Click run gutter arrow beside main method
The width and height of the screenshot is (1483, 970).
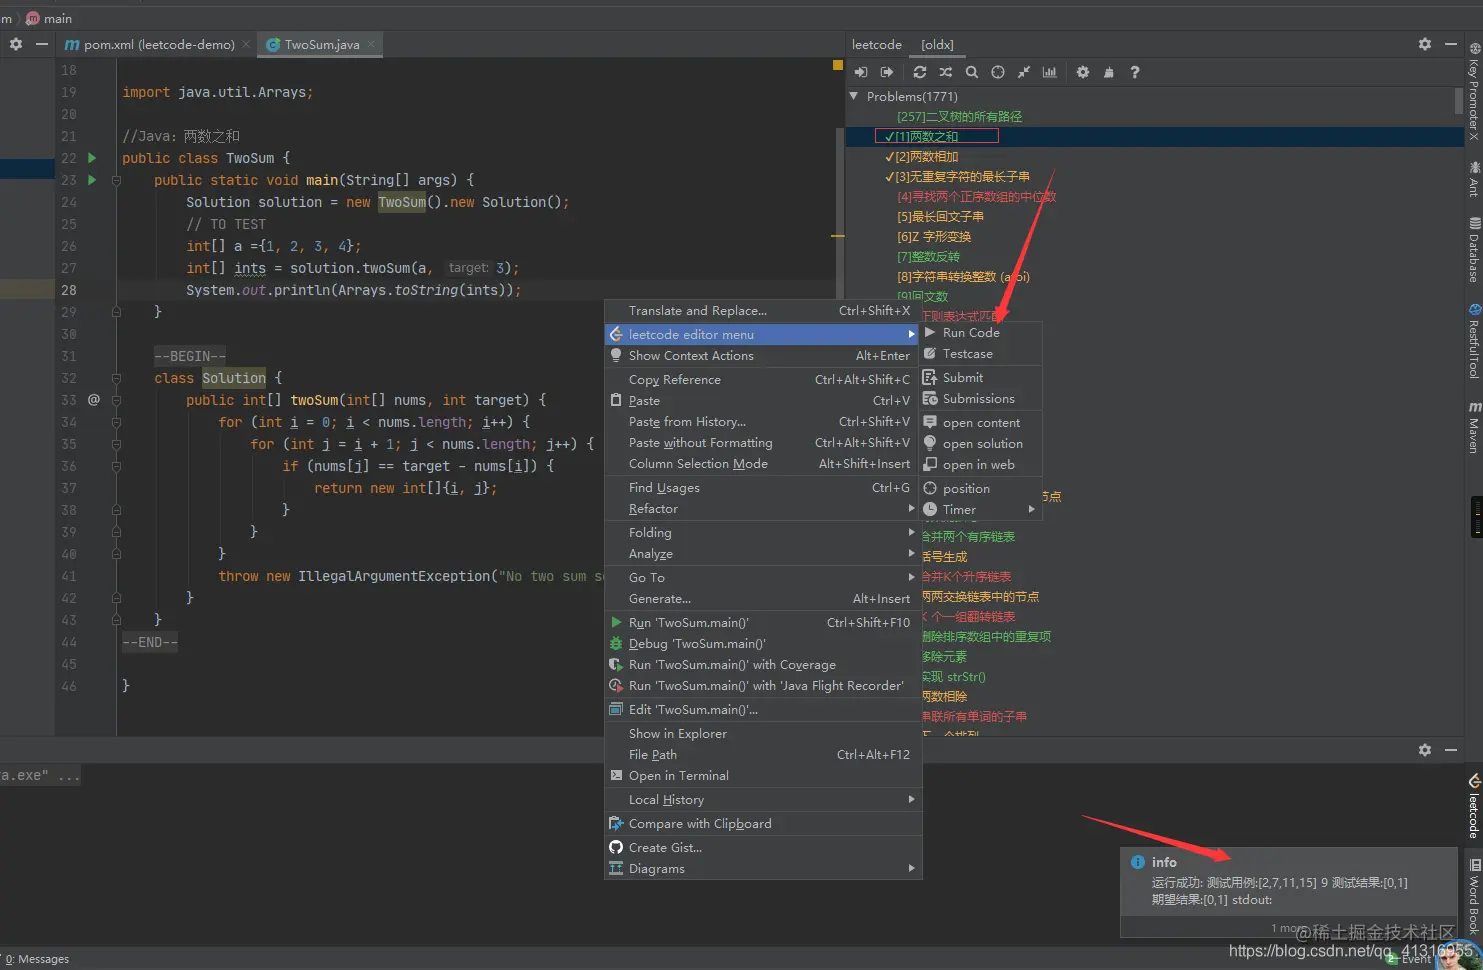pyautogui.click(x=92, y=180)
